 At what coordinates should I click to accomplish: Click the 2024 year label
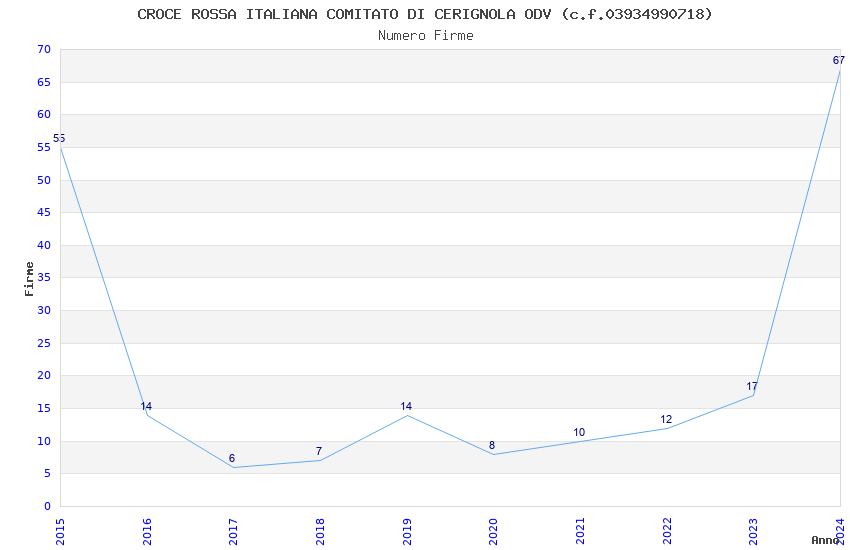coord(840,532)
